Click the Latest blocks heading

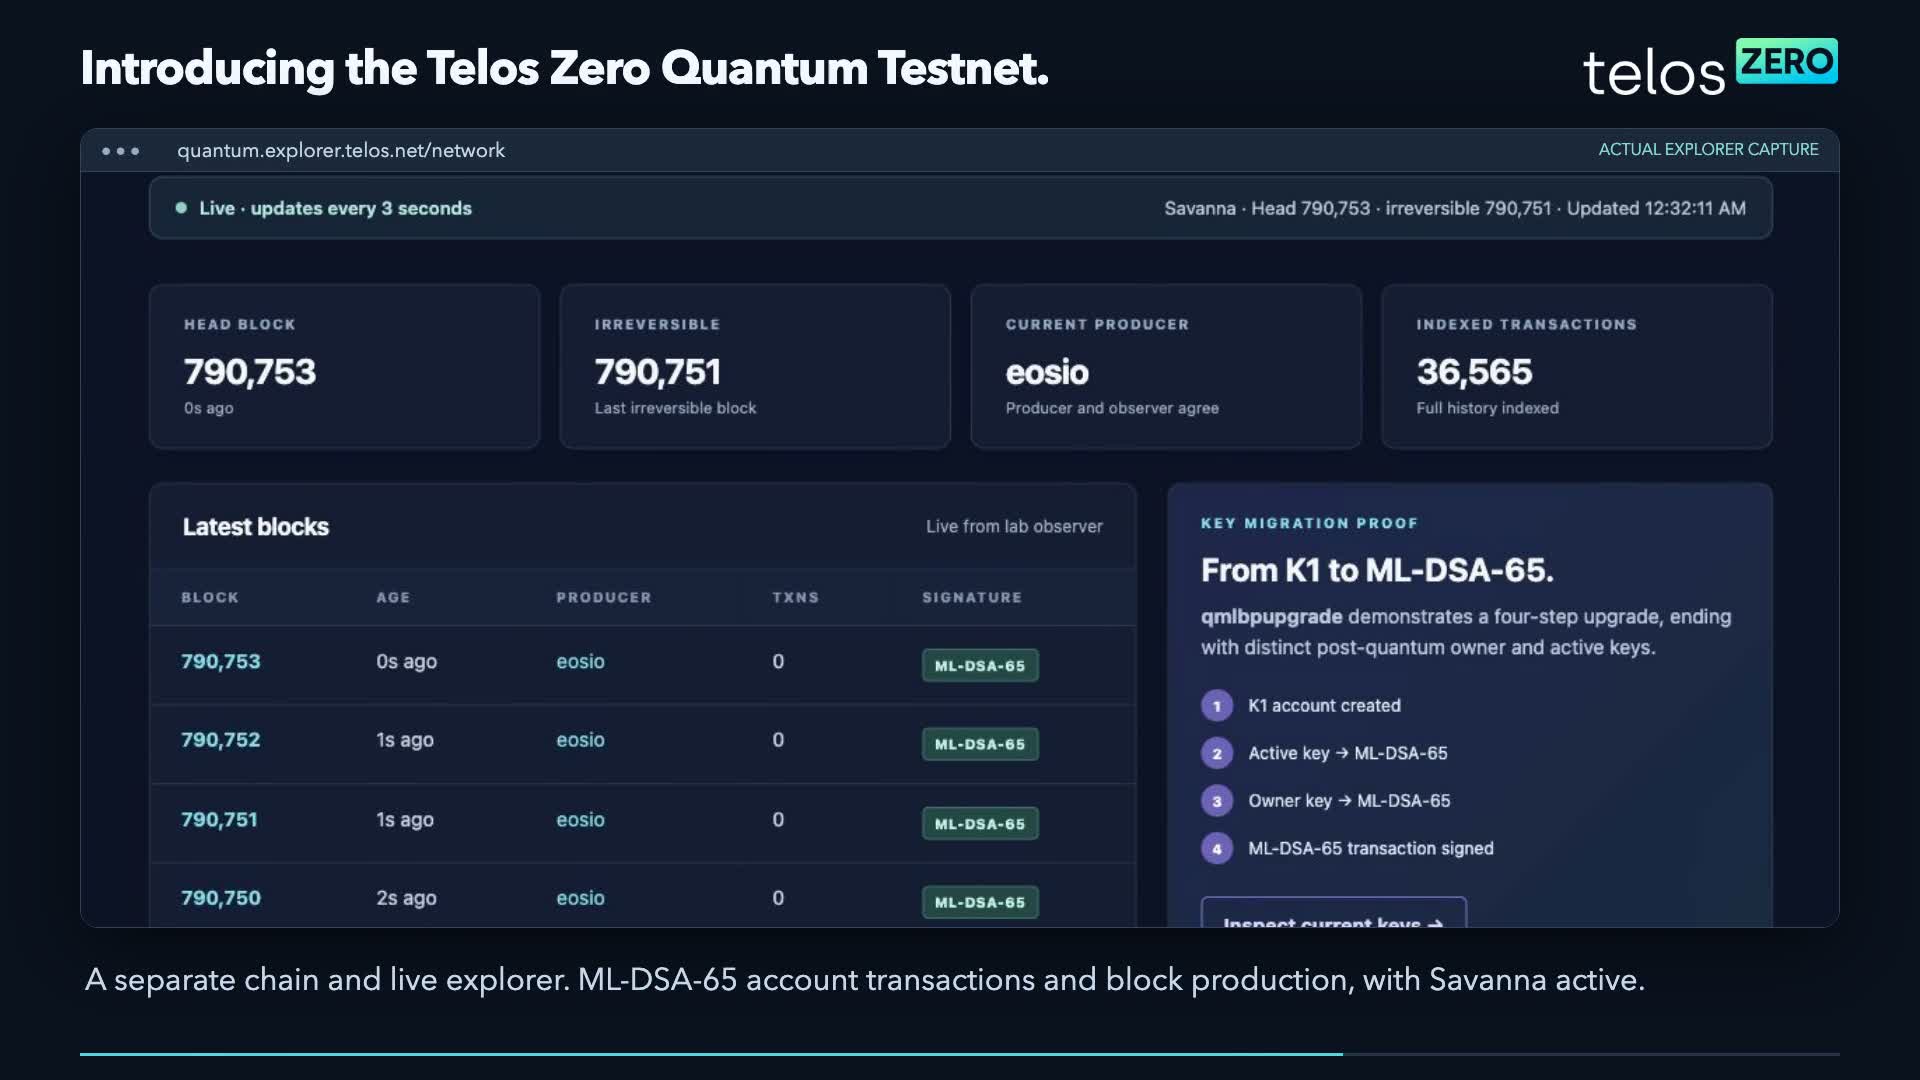[x=255, y=526]
